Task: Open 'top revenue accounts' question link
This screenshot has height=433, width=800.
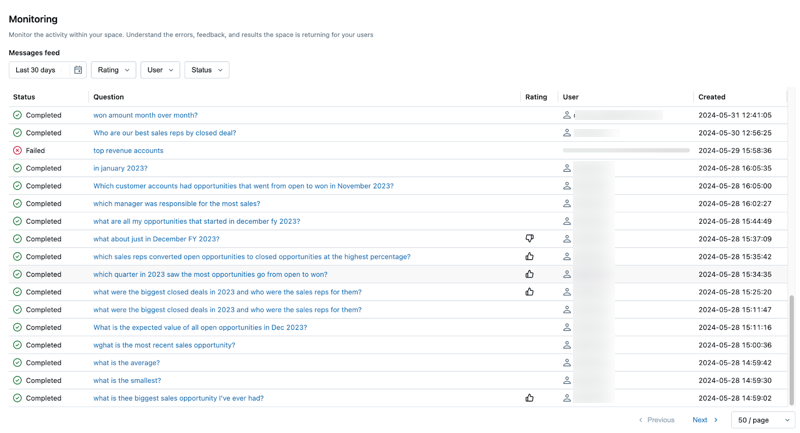Action: pos(128,151)
